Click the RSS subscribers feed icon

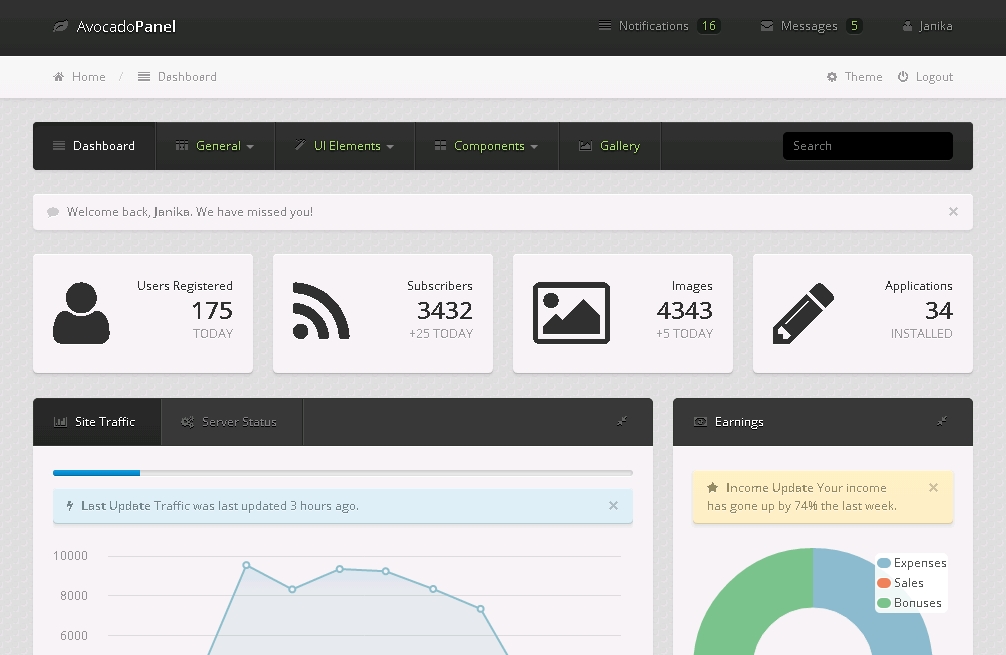(x=321, y=312)
